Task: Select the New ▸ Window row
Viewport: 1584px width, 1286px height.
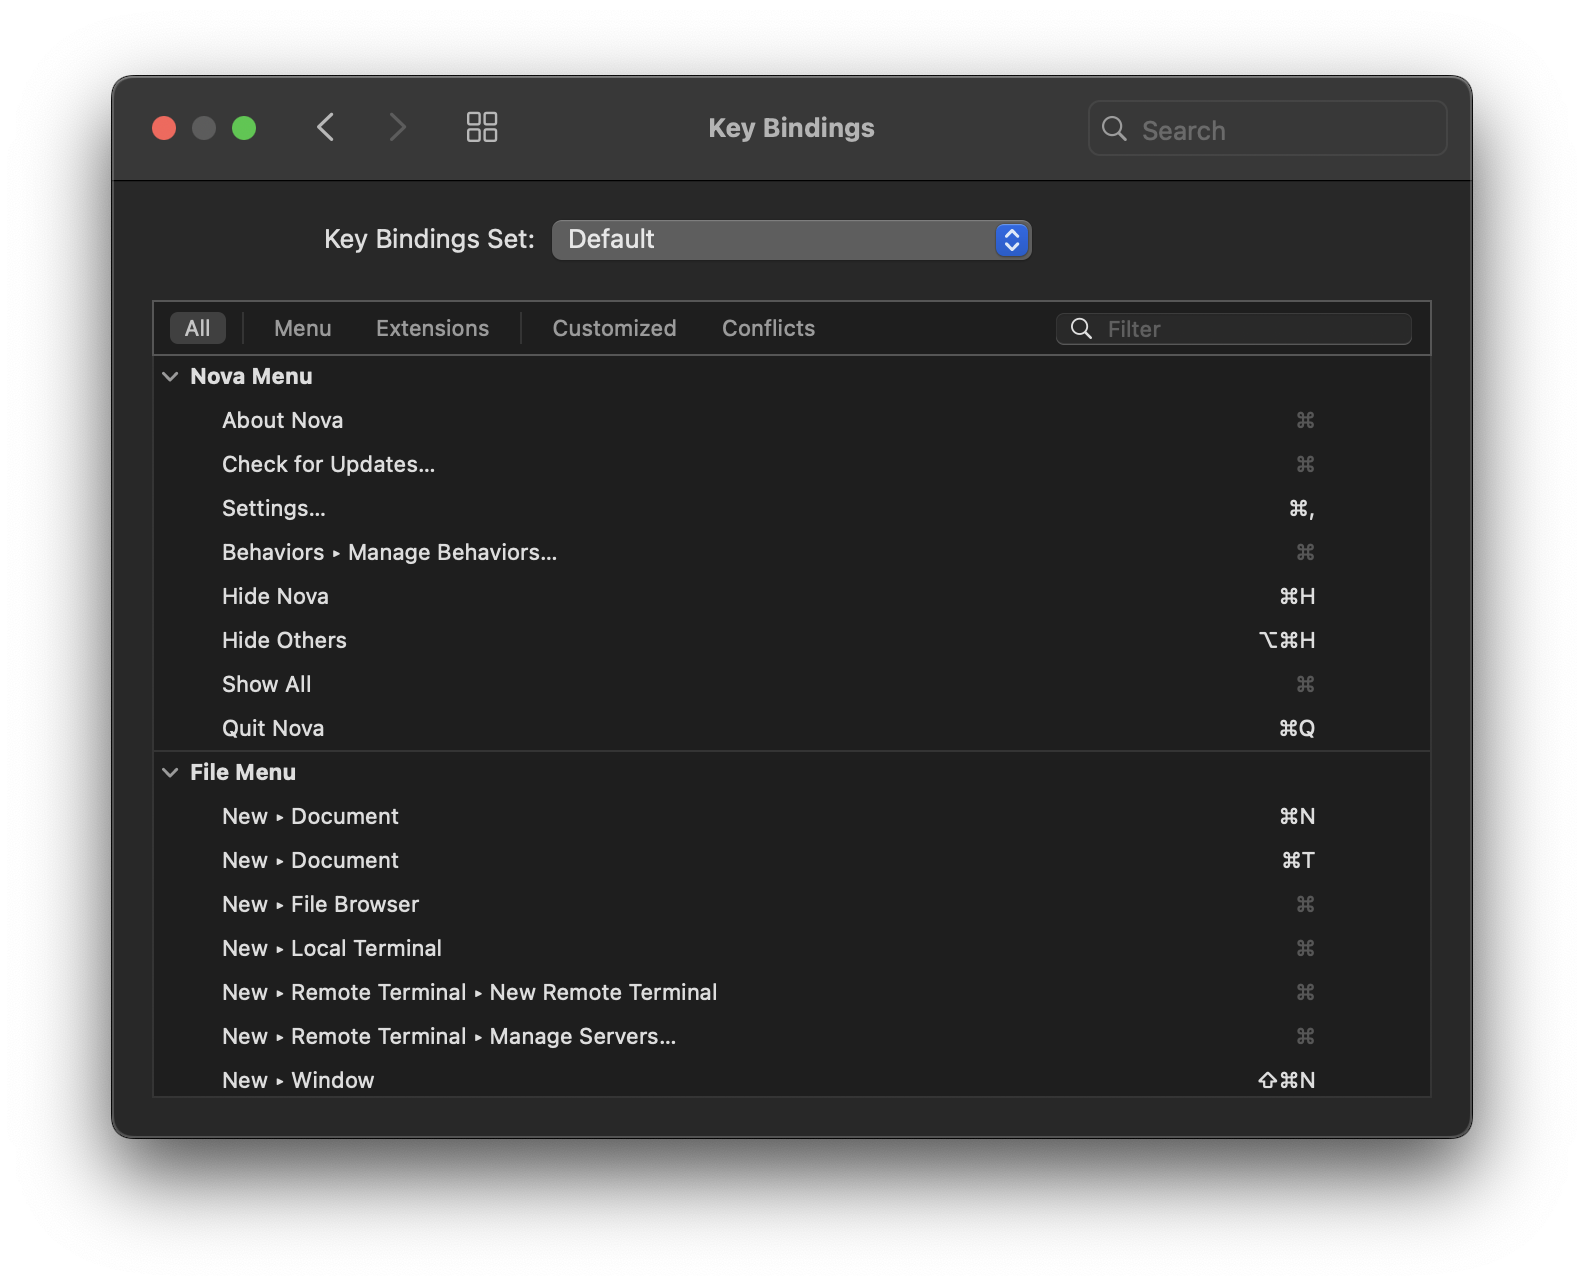Action: pos(791,1079)
